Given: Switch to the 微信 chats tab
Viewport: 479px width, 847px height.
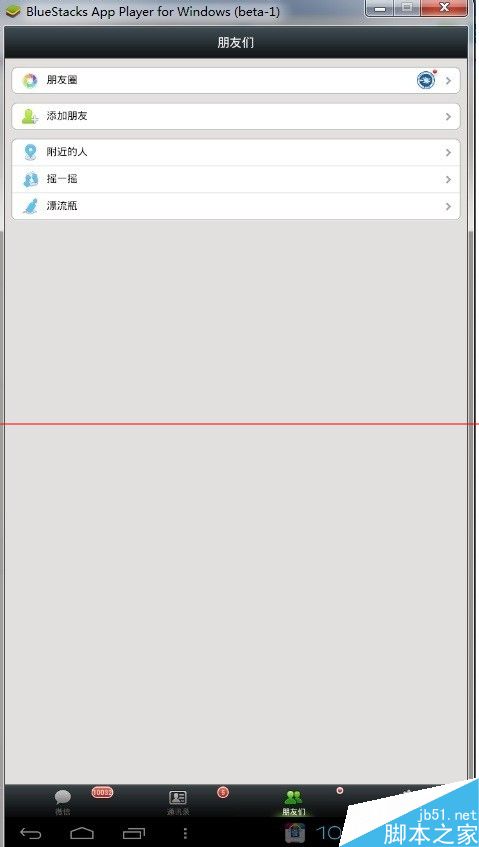Looking at the screenshot, I should (x=63, y=802).
